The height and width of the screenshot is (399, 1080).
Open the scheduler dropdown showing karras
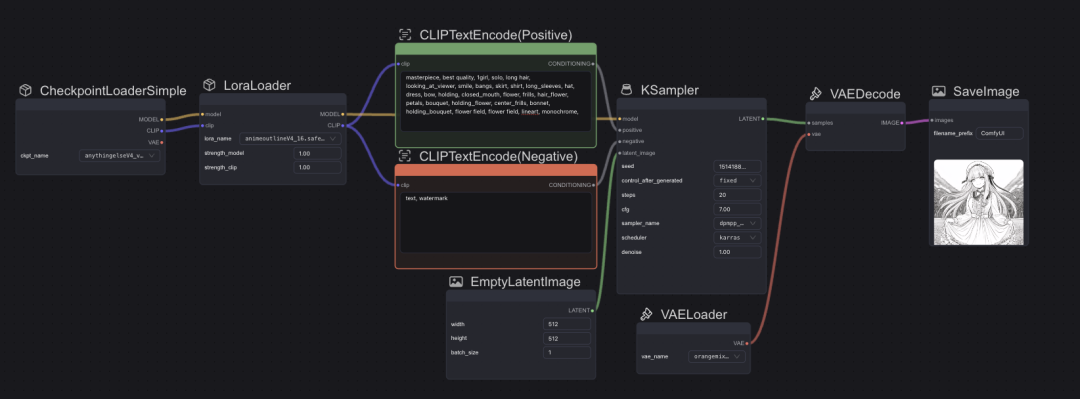click(x=736, y=238)
